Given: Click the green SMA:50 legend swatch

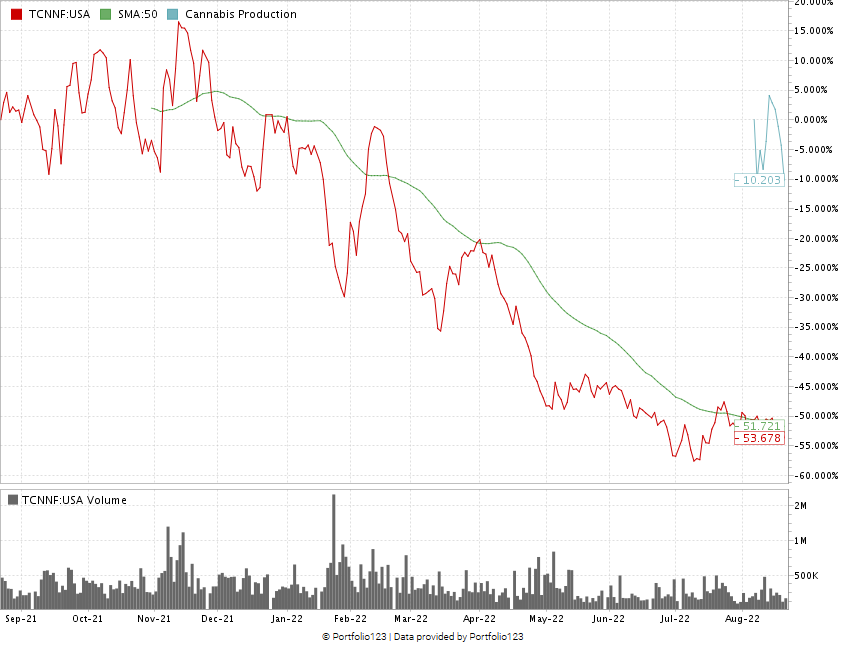Looking at the screenshot, I should tap(106, 15).
